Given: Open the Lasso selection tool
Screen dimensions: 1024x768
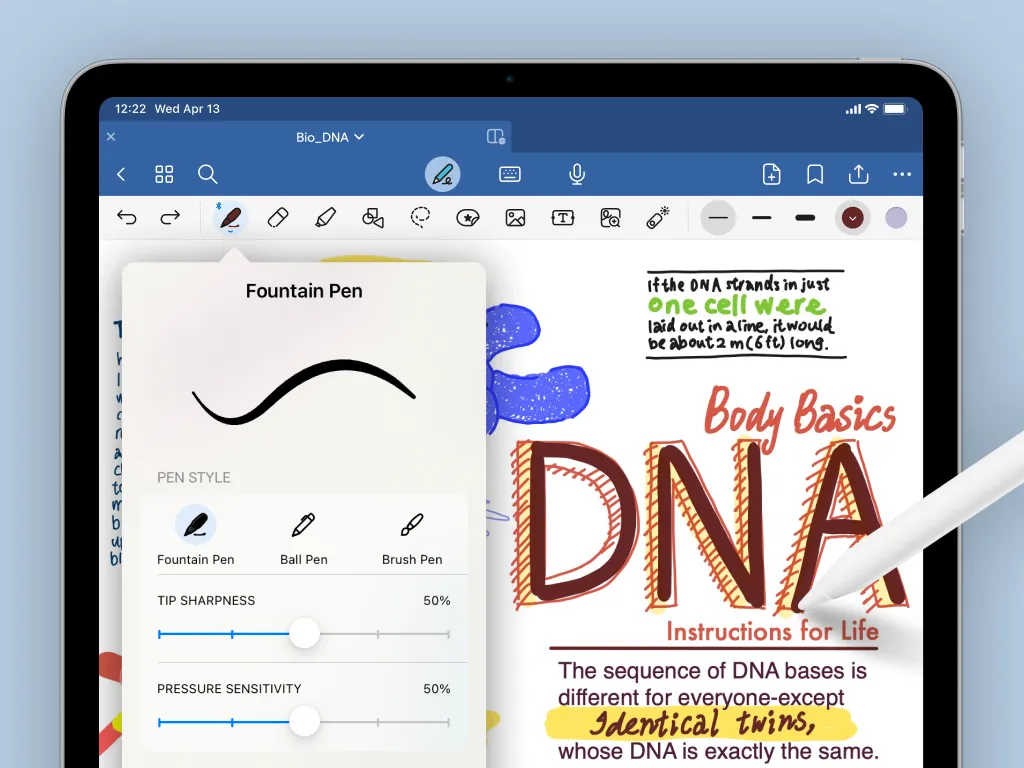Looking at the screenshot, I should 420,217.
